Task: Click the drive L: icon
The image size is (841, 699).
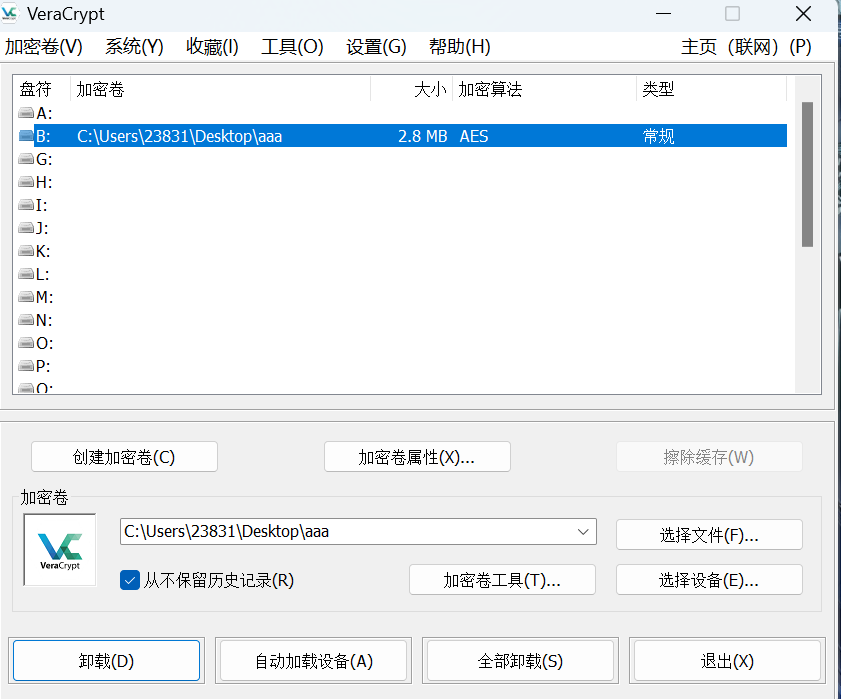Action: 26,274
